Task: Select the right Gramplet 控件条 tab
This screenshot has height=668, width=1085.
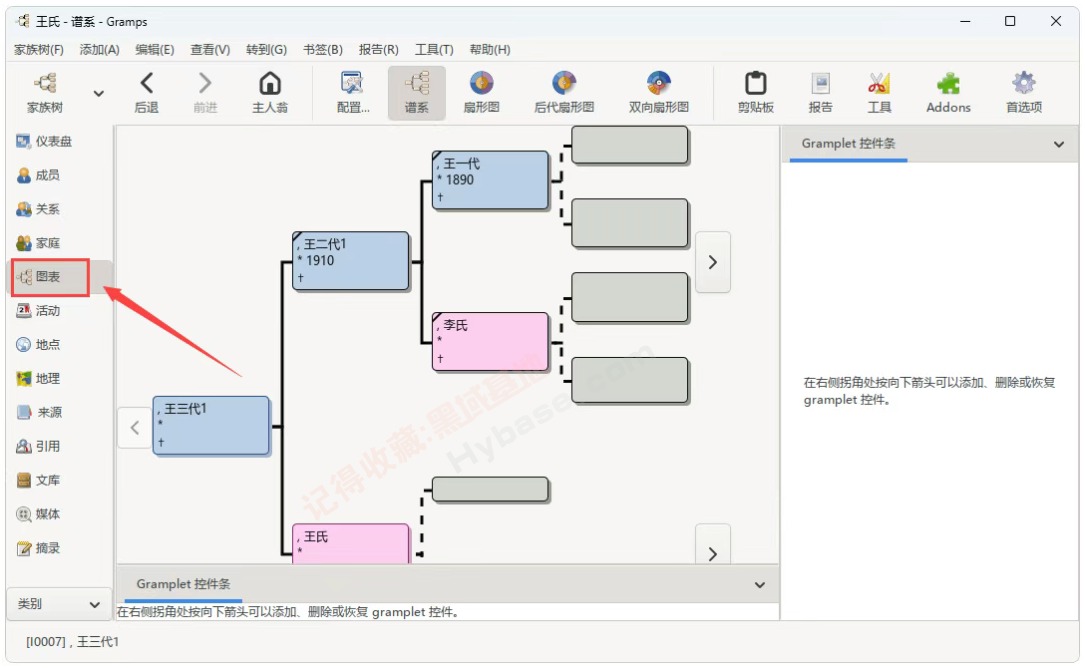Action: (x=848, y=144)
